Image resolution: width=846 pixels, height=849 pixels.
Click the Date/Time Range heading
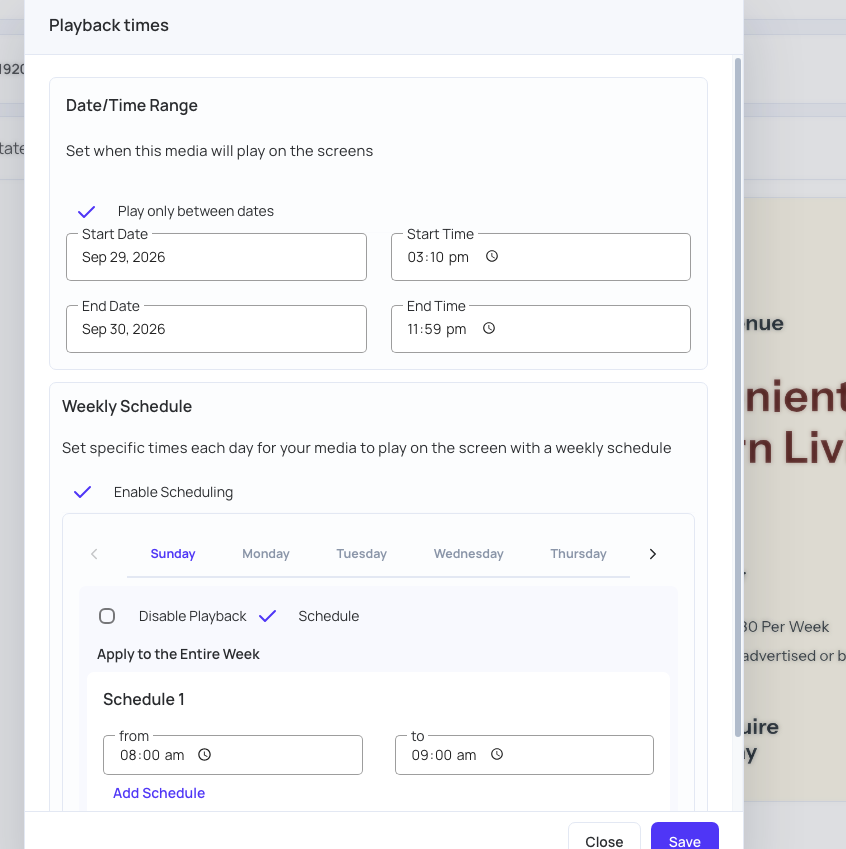point(132,106)
